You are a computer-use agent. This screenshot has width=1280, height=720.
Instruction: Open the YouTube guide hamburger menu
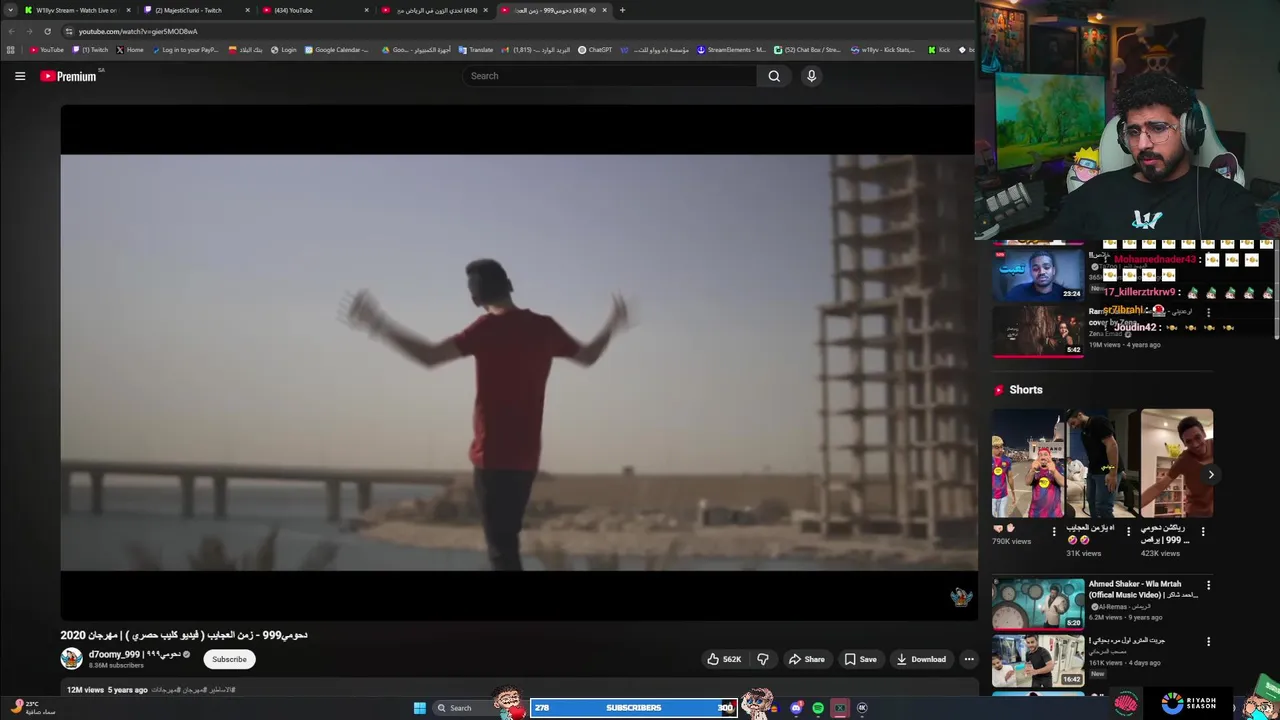(20, 76)
